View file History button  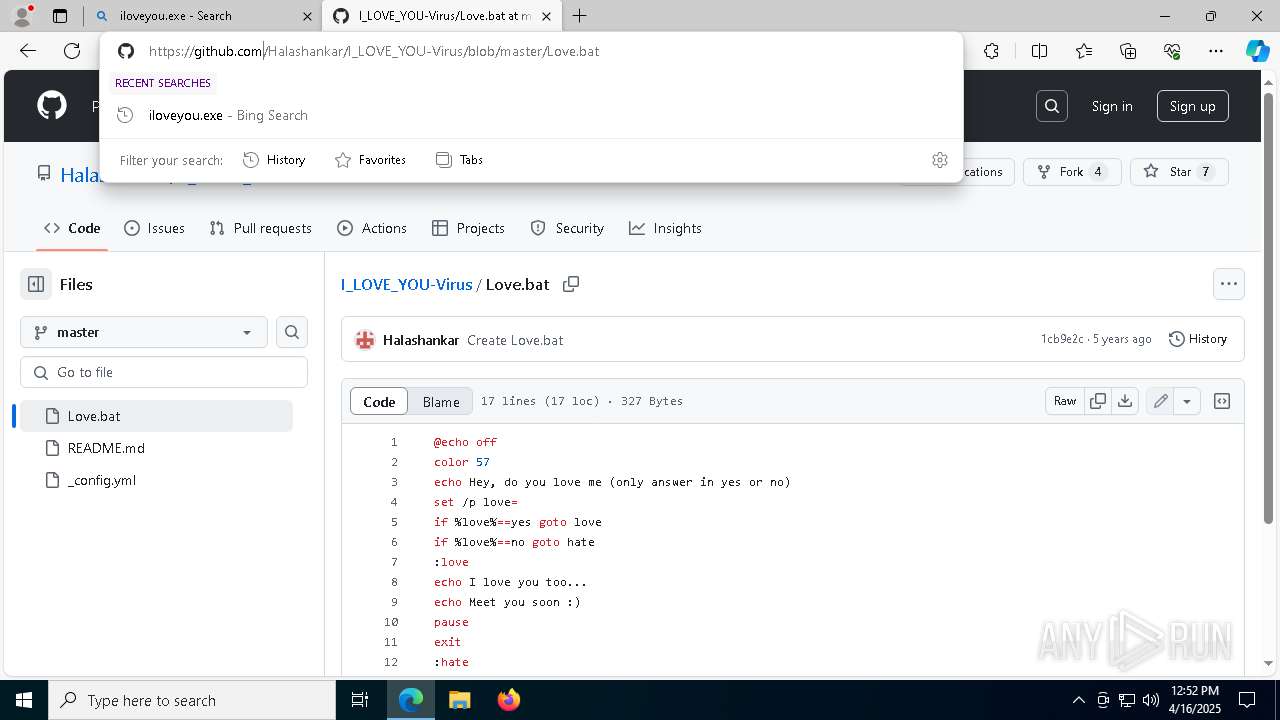tap(1197, 339)
